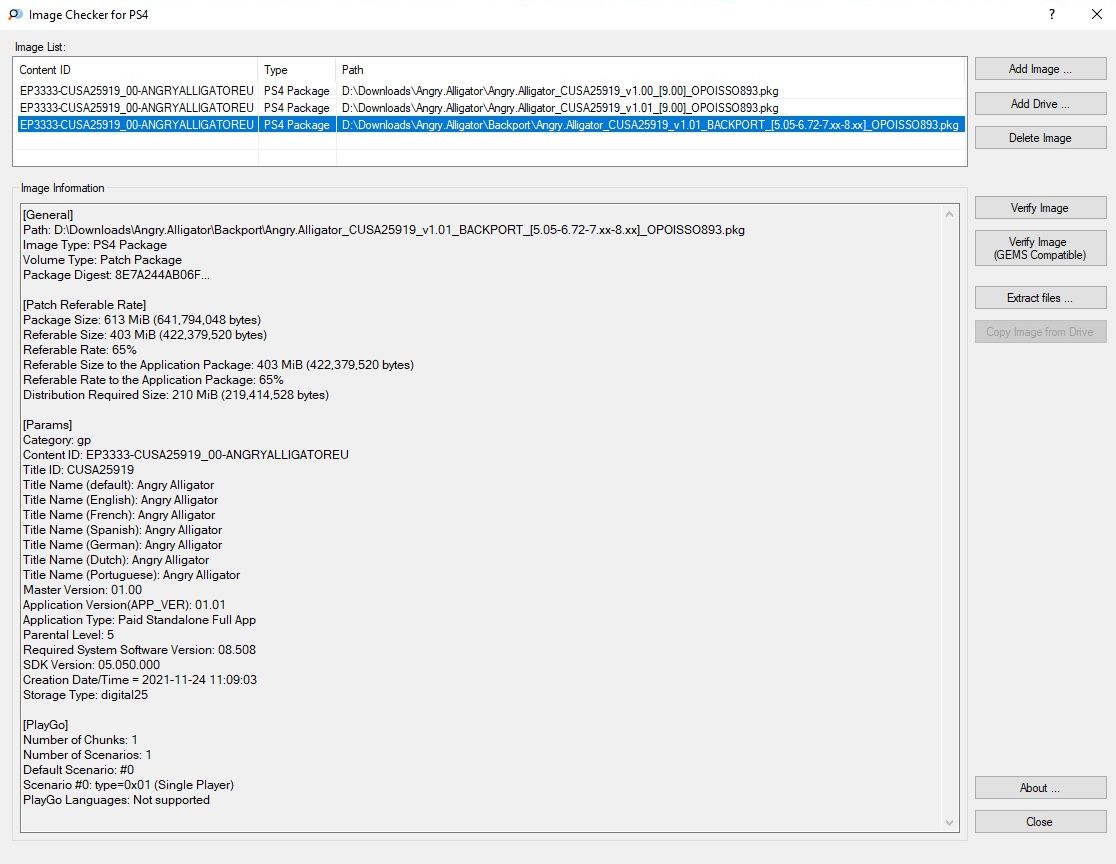Screen dimensions: 1116x864
Task: Click 'Referable Size to the Application Package' line
Action: [x=219, y=364]
